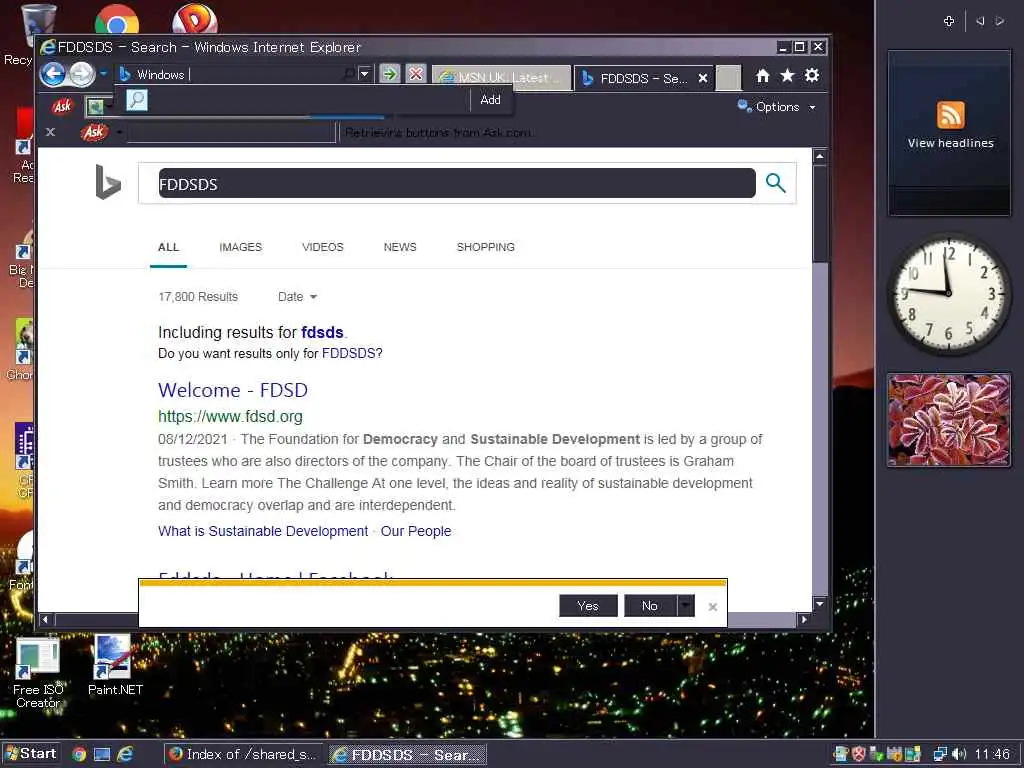Open the Date filter dropdown
This screenshot has width=1024, height=768.
click(x=297, y=297)
